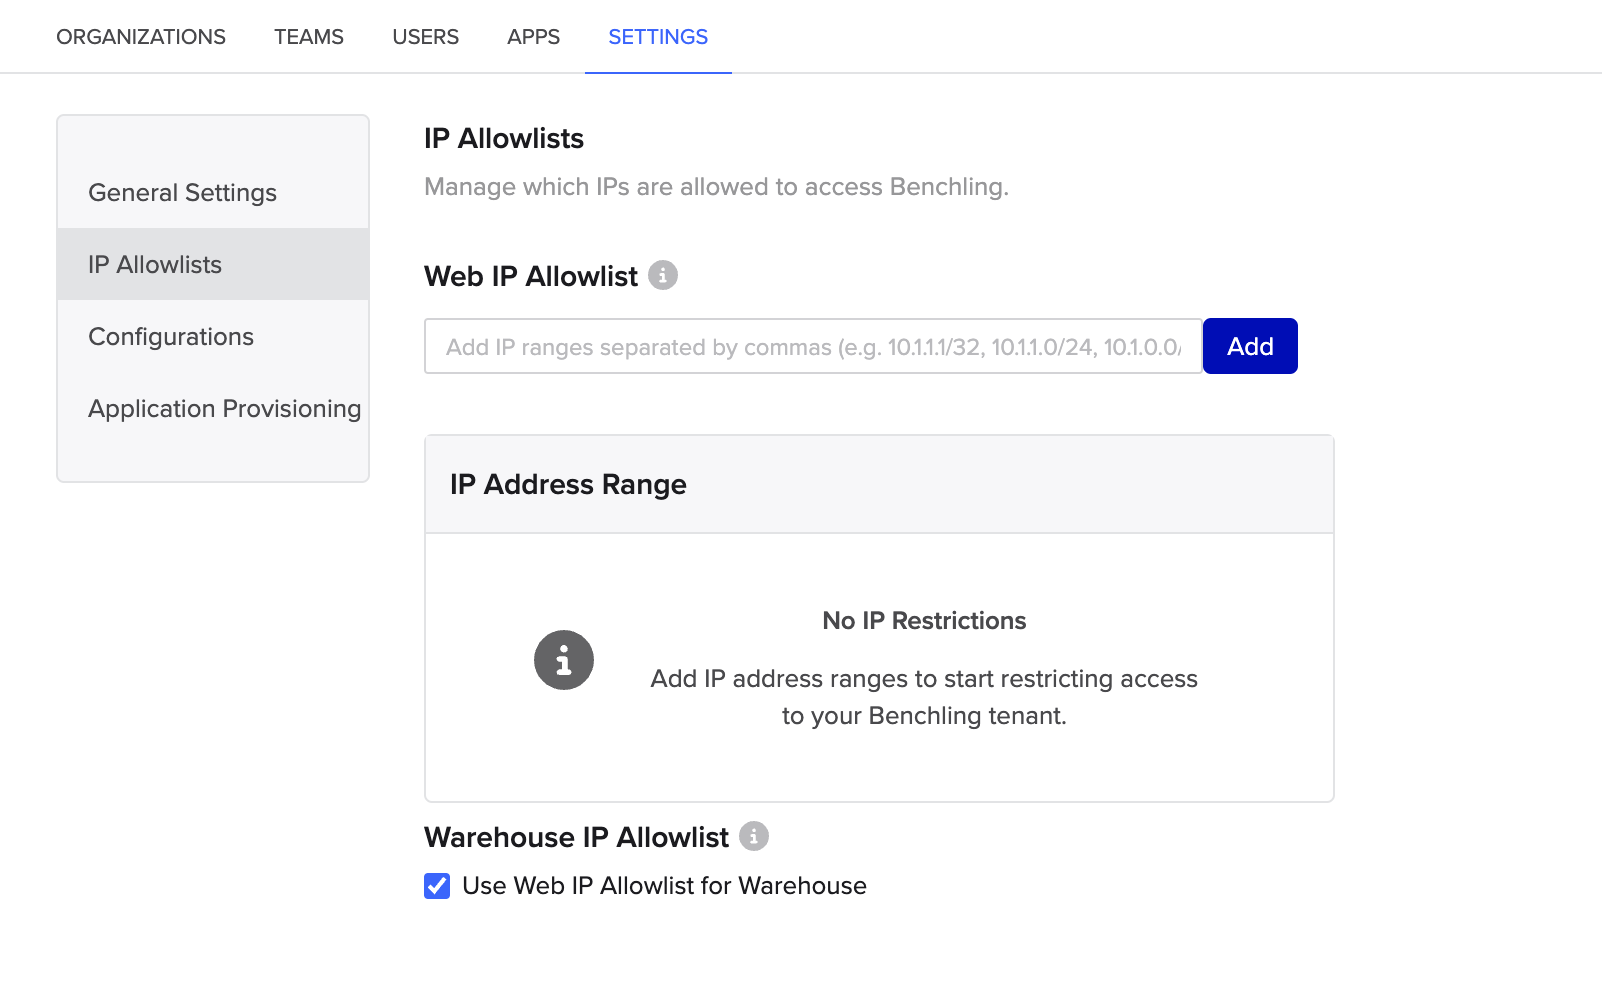The image size is (1602, 990).
Task: Click the Add button for IP ranges
Action: point(1249,346)
